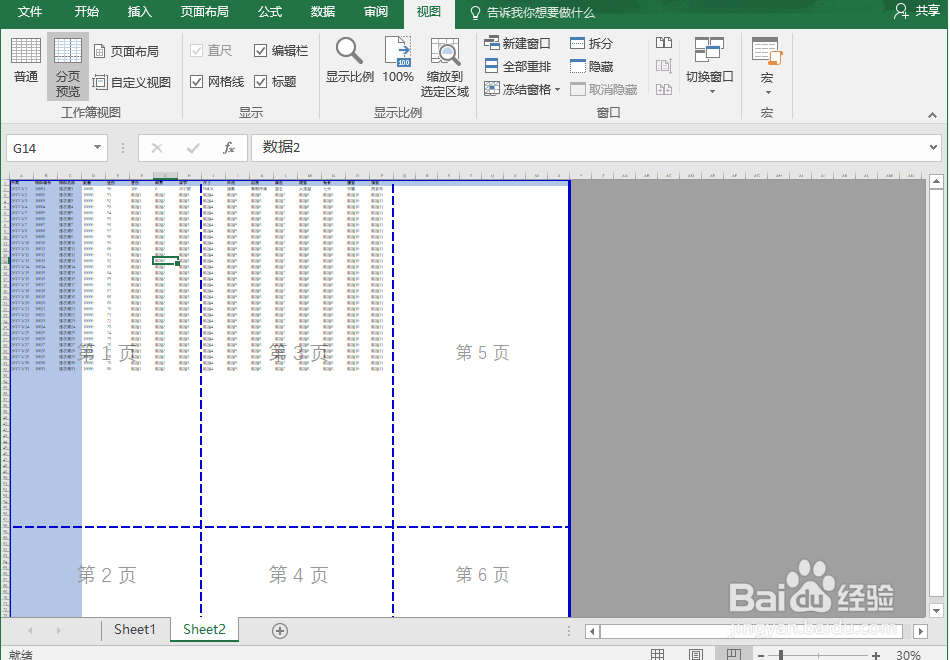This screenshot has width=950, height=660.
Task: Switch to 普通 (Normal) view
Action: tap(25, 62)
